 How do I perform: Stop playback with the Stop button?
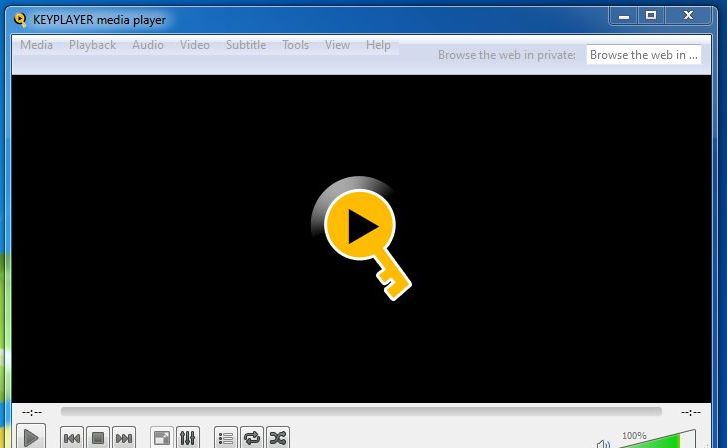click(x=98, y=438)
